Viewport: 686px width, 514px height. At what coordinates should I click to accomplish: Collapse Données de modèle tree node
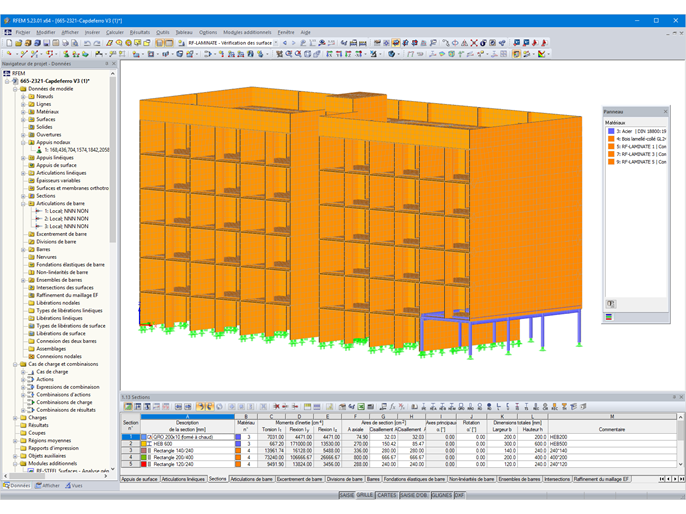click(15, 89)
